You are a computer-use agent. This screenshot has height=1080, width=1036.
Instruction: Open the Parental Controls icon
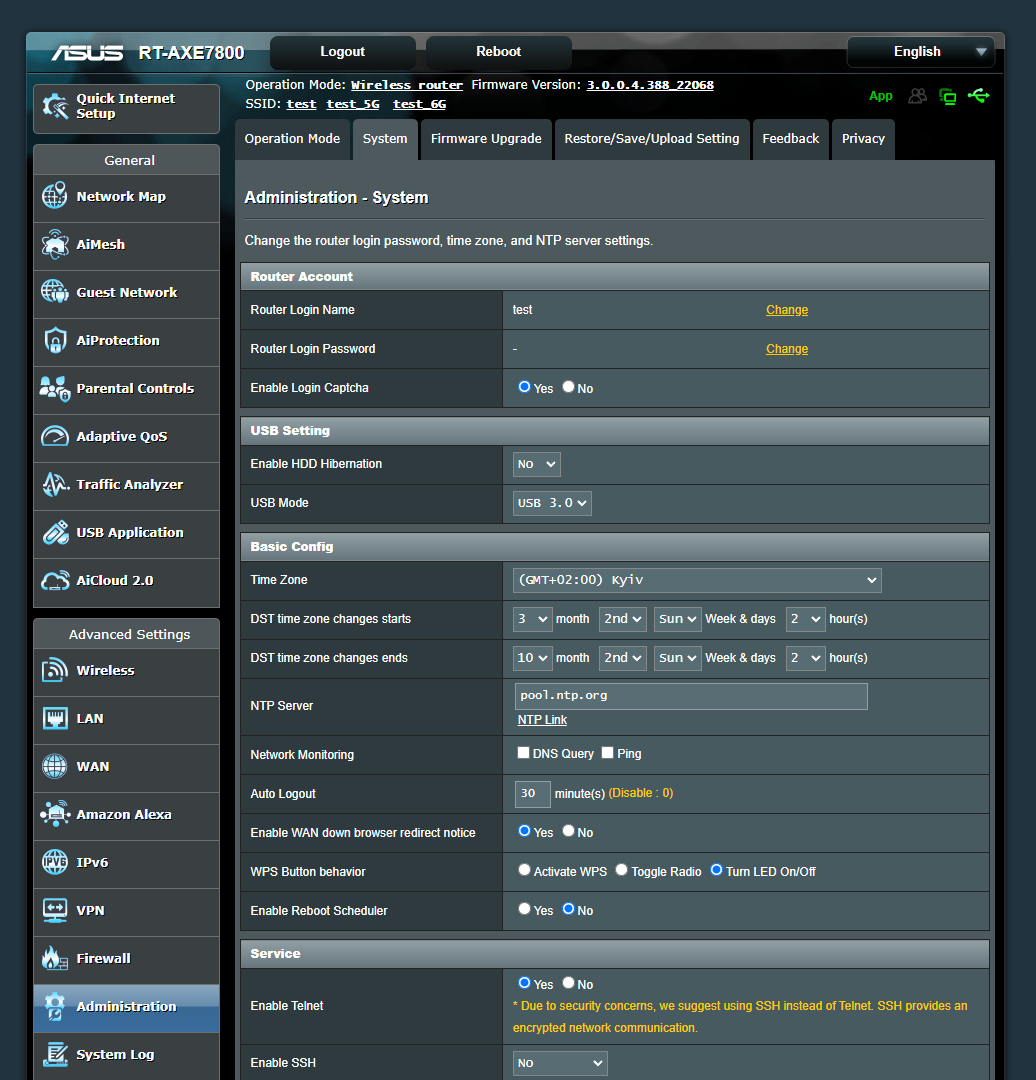point(55,388)
